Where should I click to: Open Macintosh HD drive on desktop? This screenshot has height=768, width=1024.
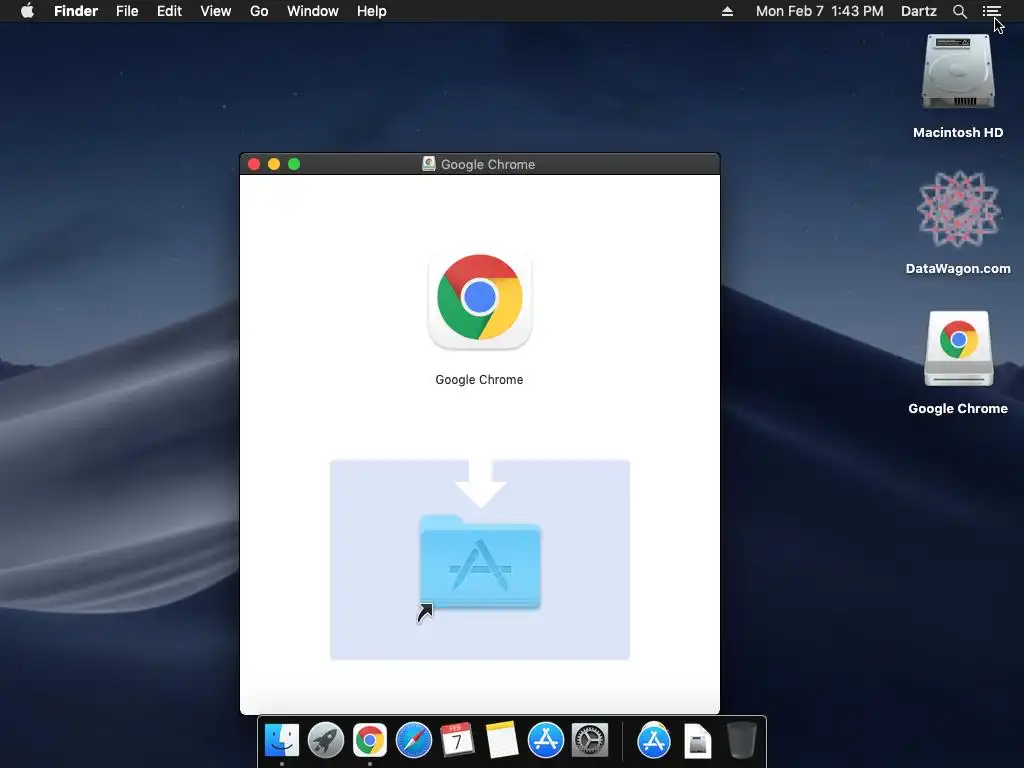[x=958, y=72]
